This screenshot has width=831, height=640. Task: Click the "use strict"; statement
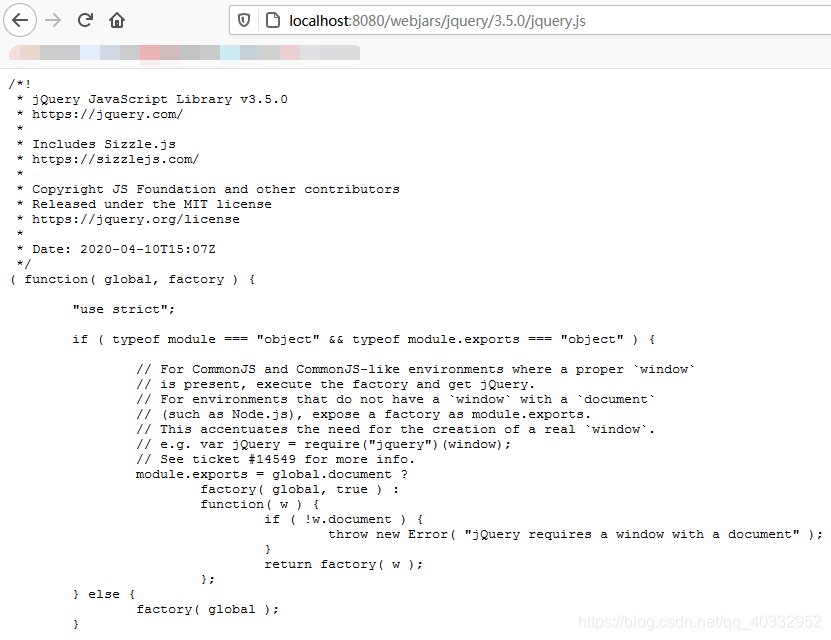coord(123,309)
